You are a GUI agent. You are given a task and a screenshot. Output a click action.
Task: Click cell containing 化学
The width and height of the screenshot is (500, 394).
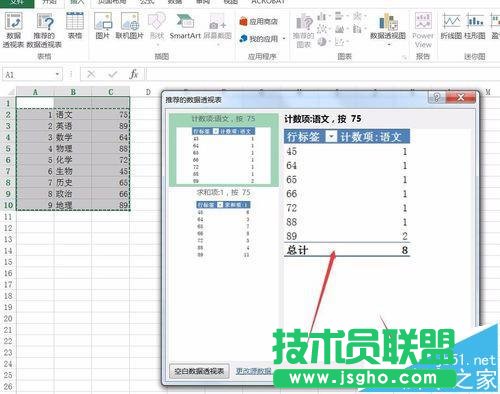73,160
